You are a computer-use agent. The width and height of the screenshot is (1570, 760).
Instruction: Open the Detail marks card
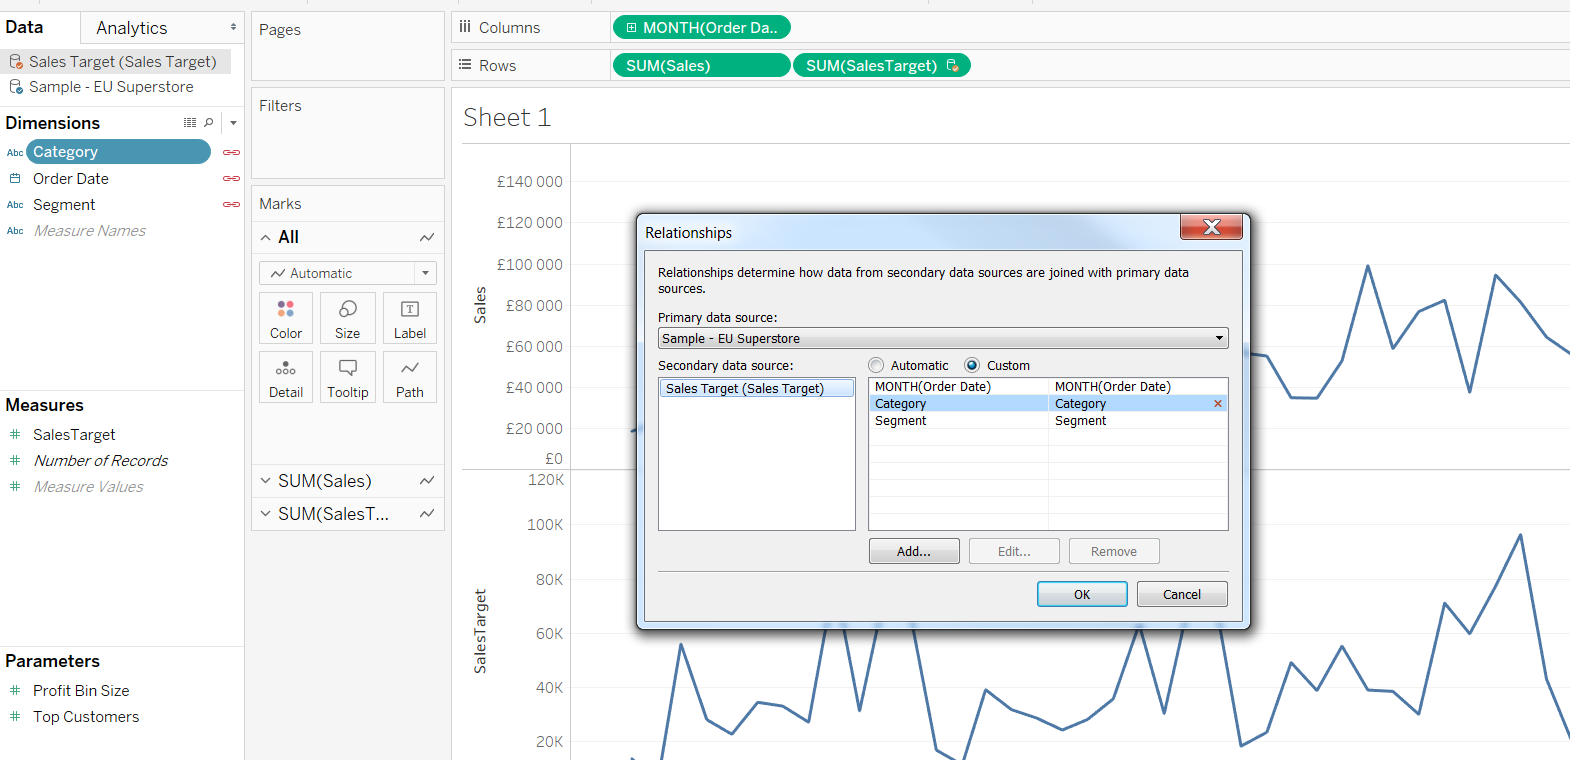click(x=286, y=377)
